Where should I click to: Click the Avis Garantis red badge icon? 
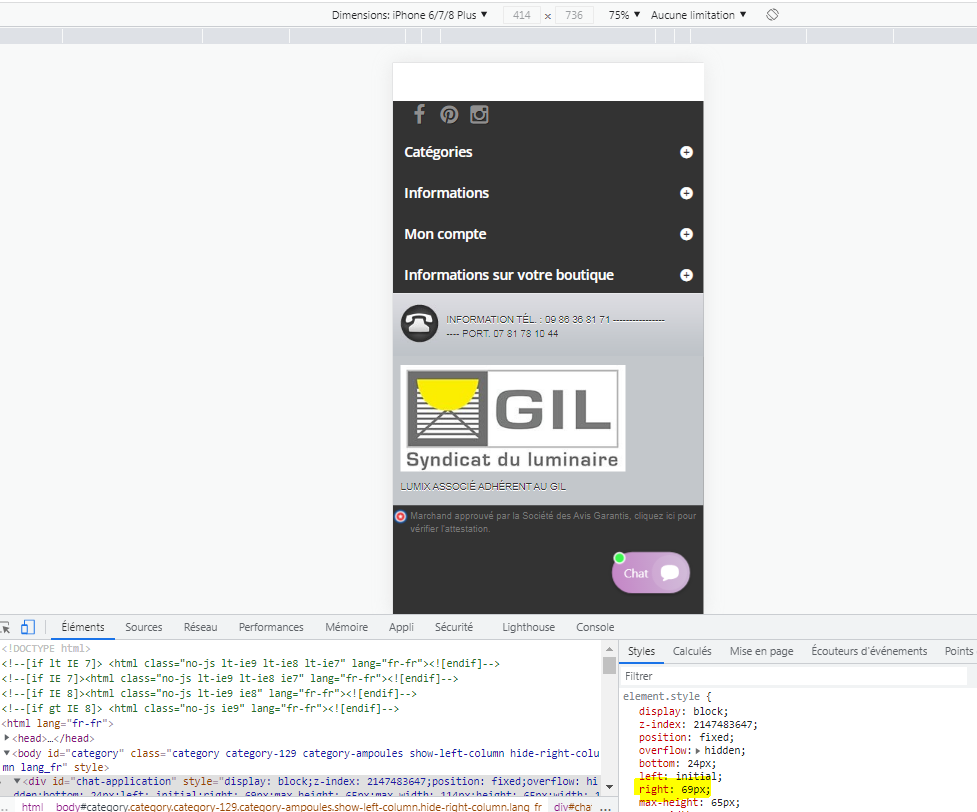click(x=401, y=517)
